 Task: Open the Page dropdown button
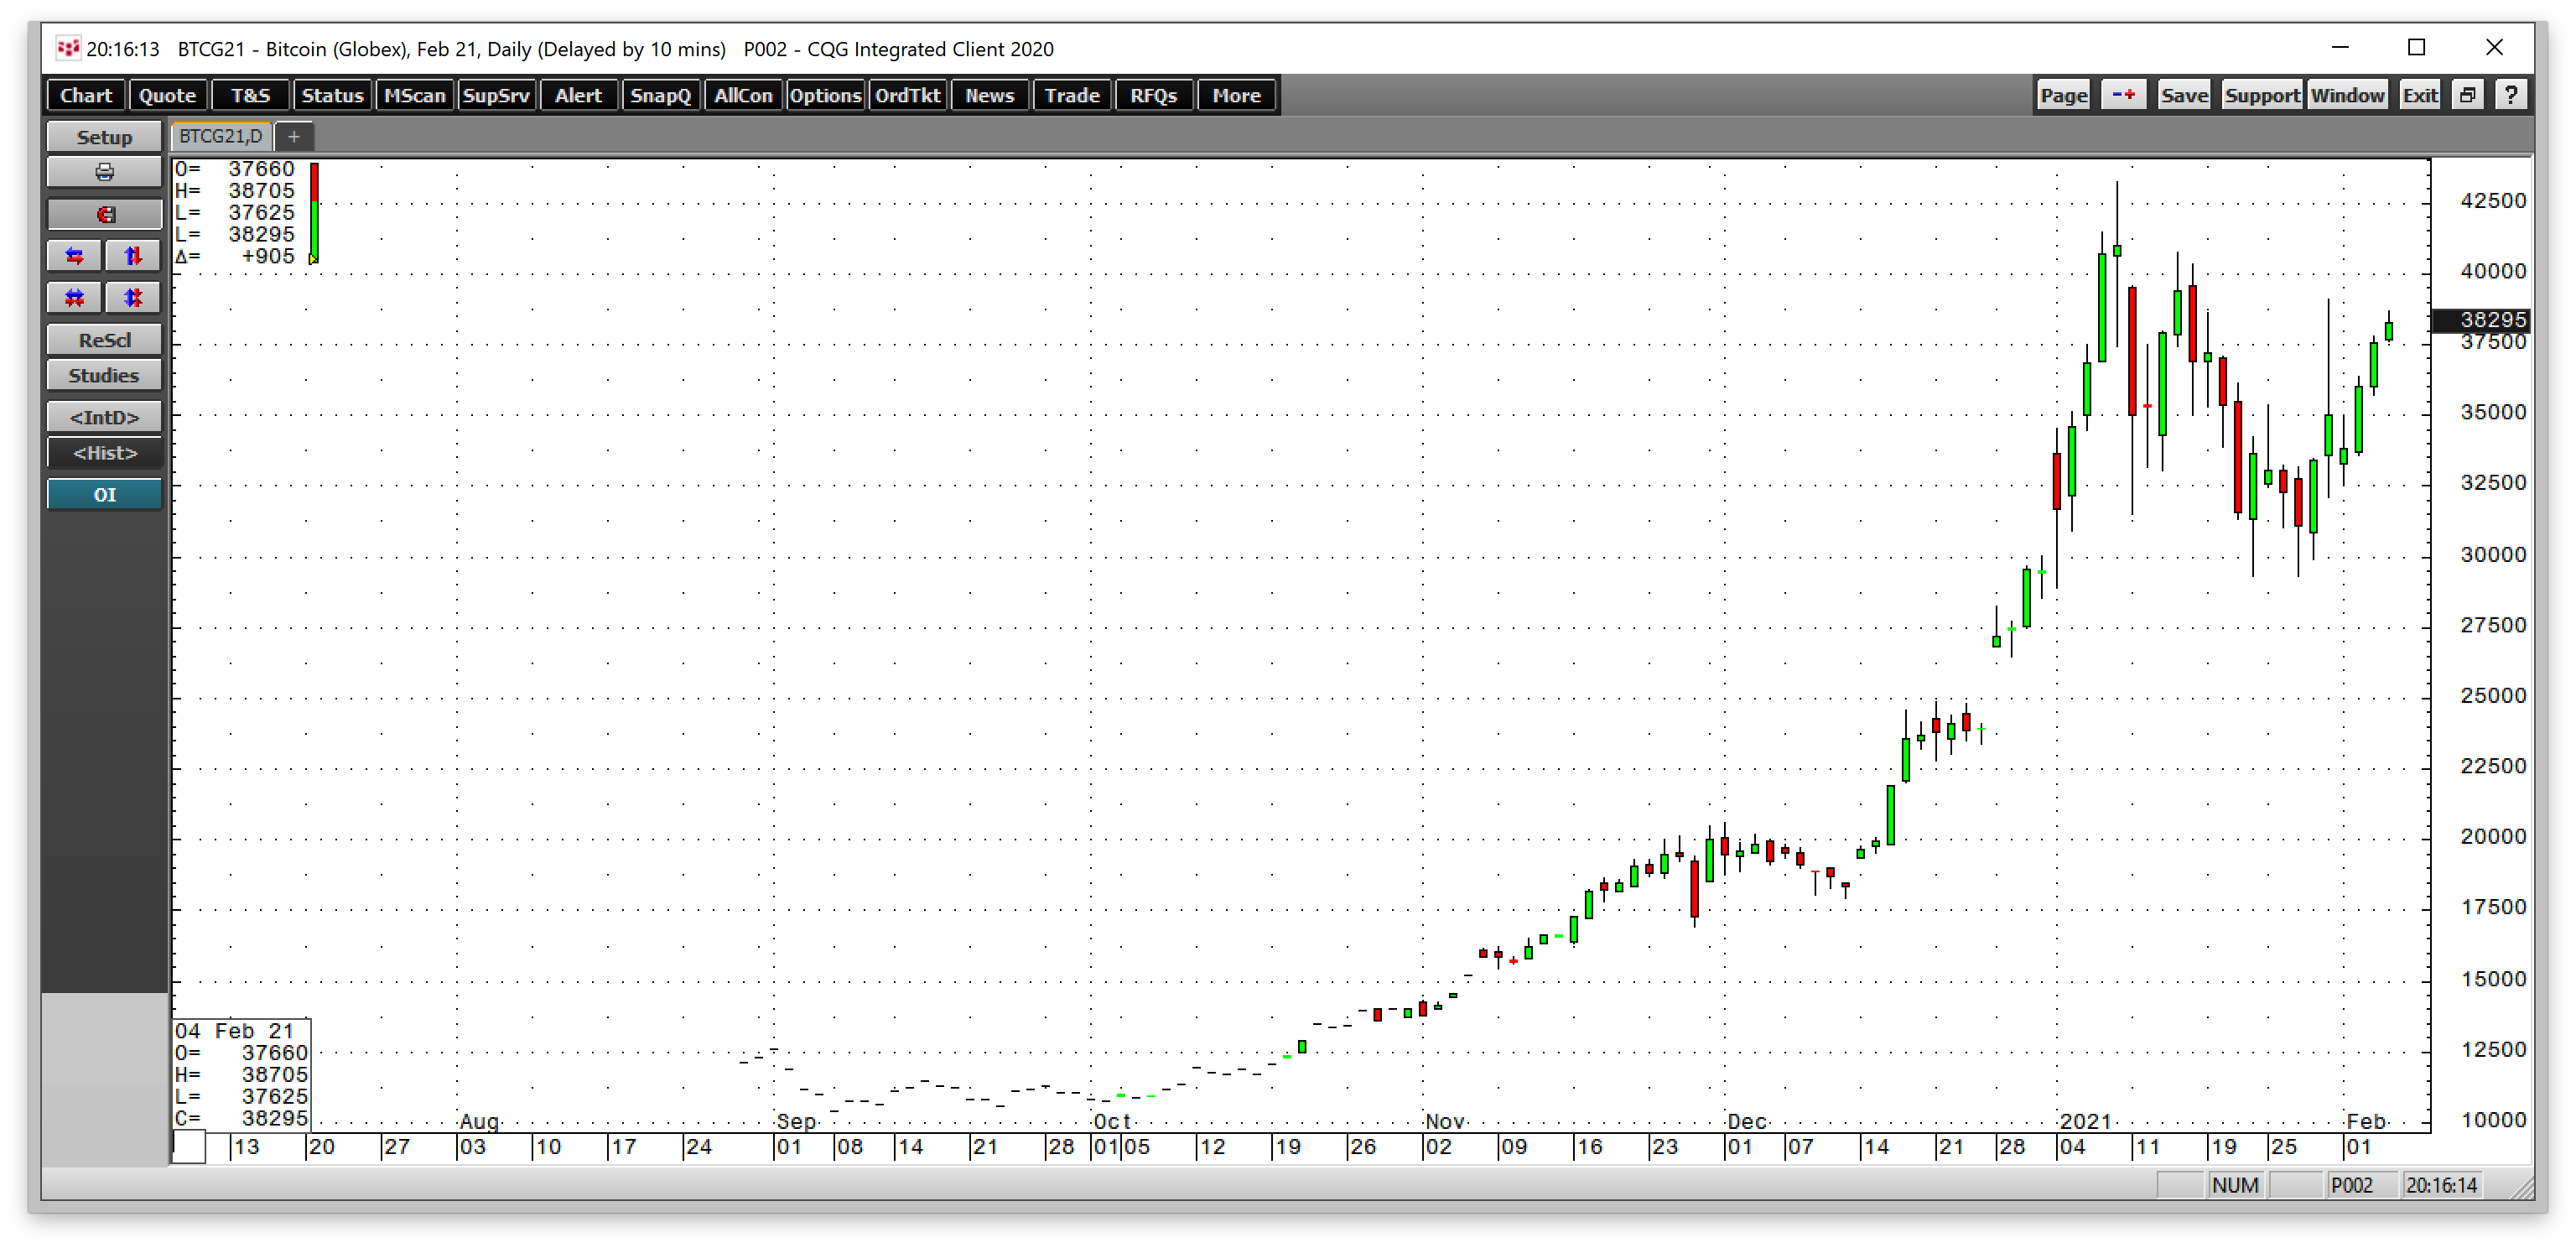[2064, 95]
